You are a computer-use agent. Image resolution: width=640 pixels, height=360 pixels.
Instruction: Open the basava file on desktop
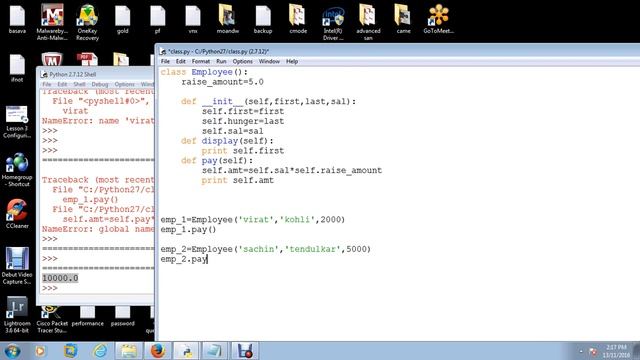[x=17, y=19]
